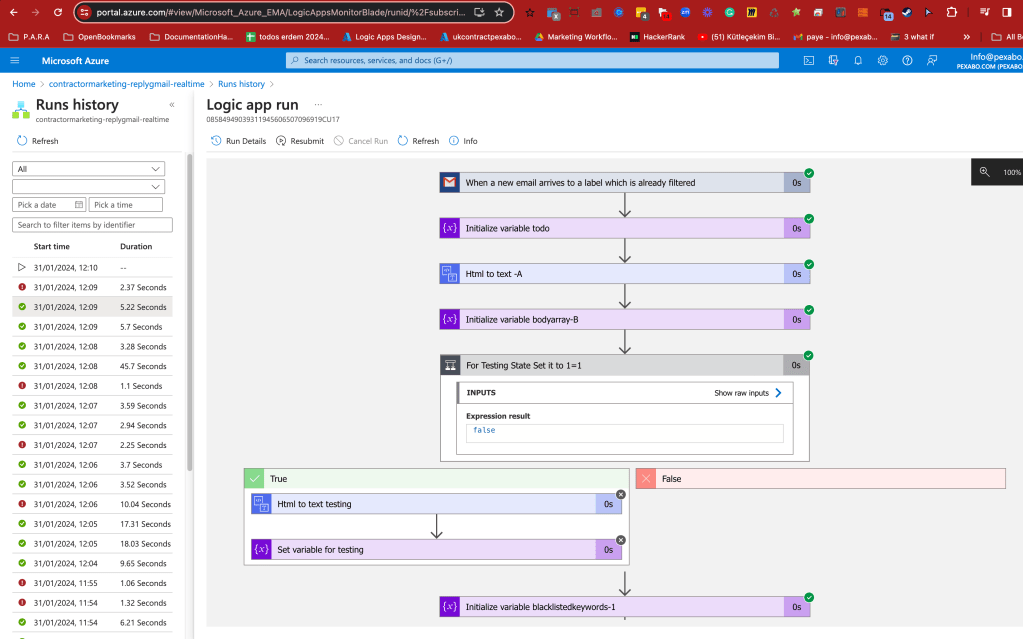1023x639 pixels.
Task: Click the browser back arrow
Action: [14, 12]
